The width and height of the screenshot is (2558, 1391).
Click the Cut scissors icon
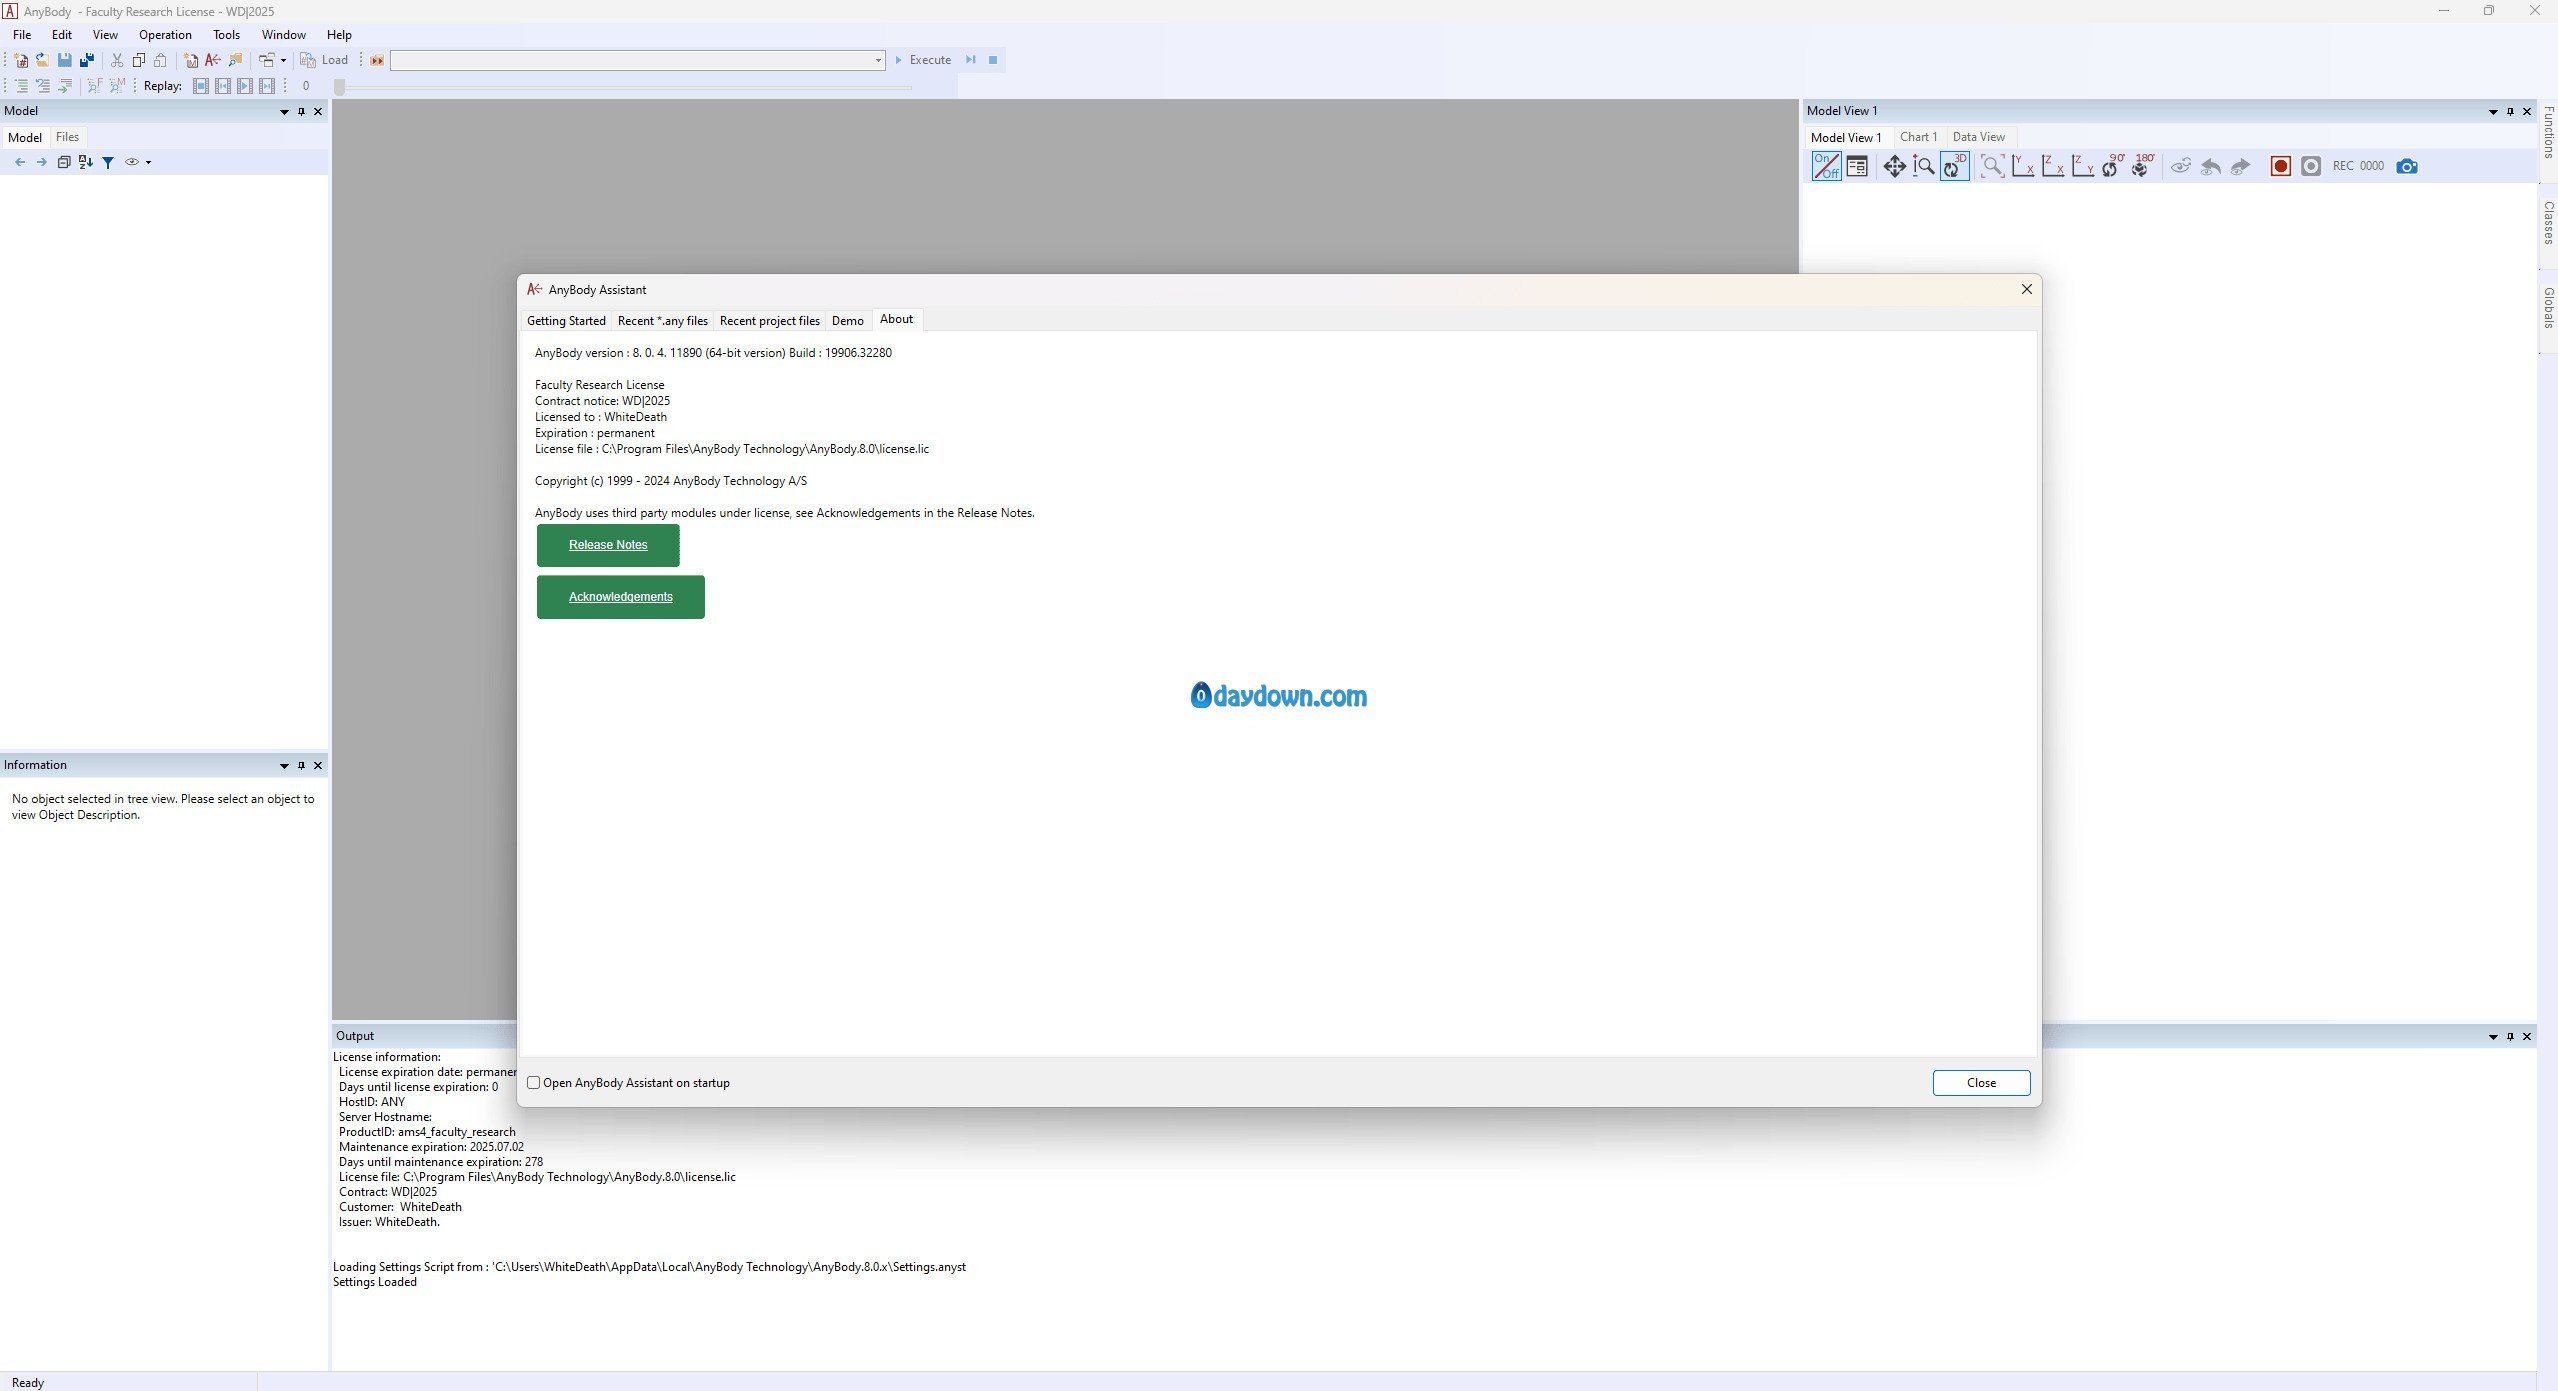(117, 60)
